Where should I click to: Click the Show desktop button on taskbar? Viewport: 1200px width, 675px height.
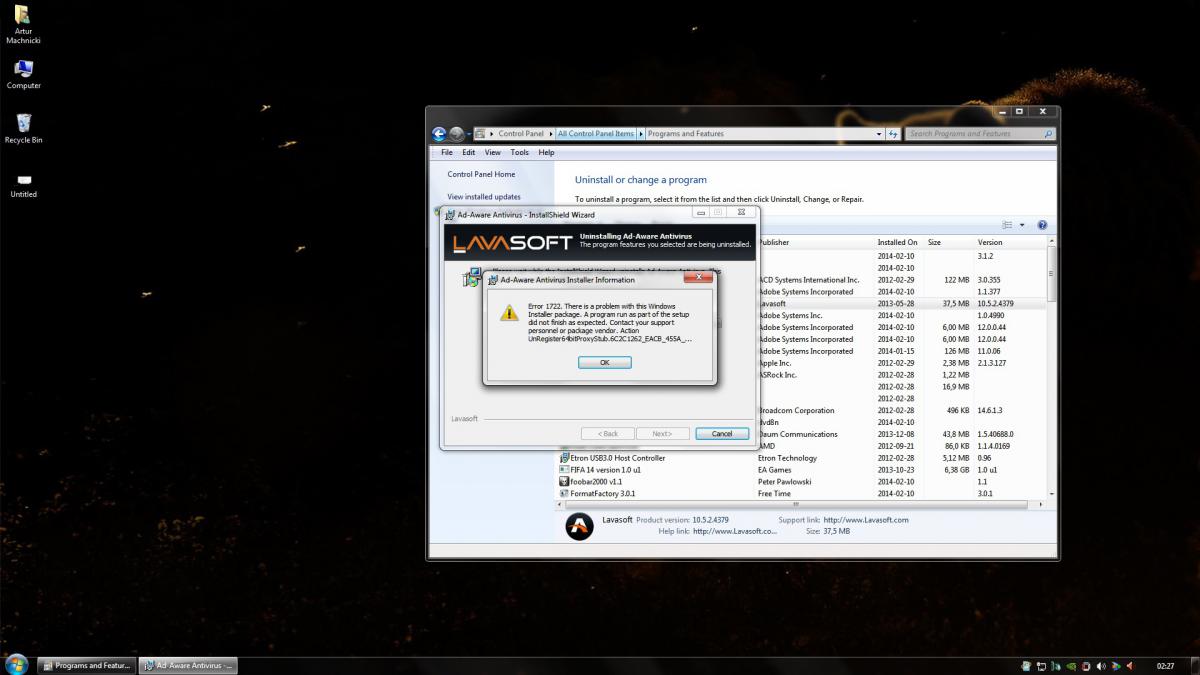pos(1193,666)
